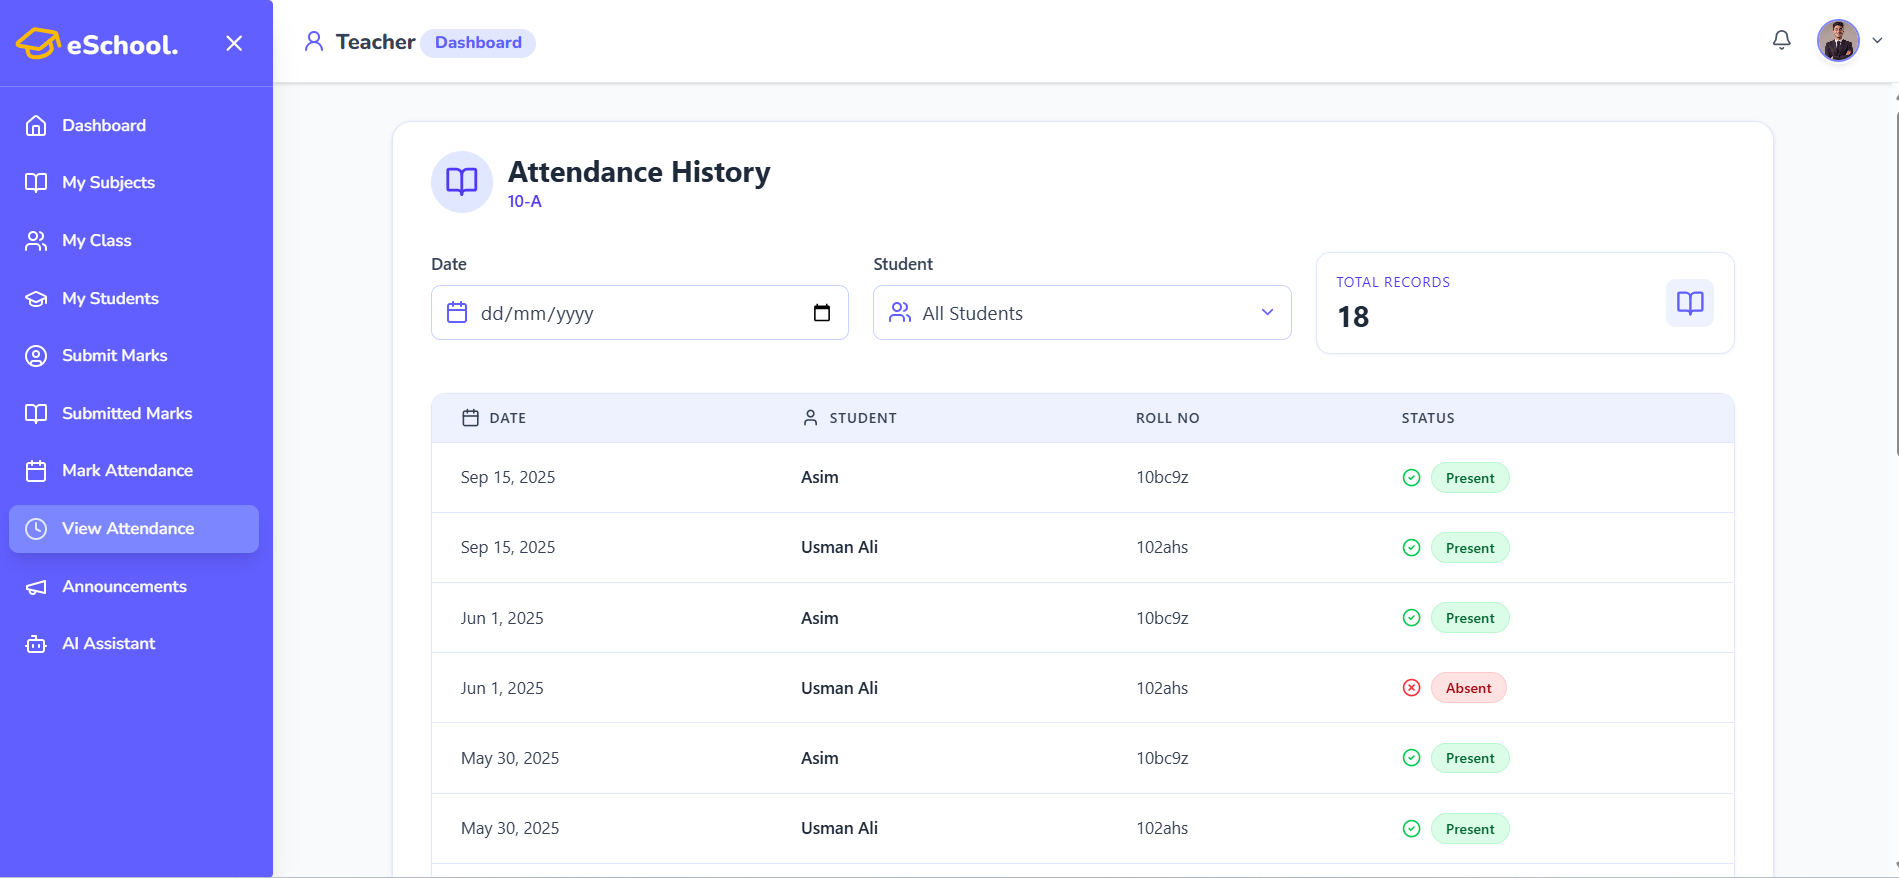Image resolution: width=1899 pixels, height=878 pixels.
Task: Select View Attendance menu item
Action: pyautogui.click(x=134, y=528)
